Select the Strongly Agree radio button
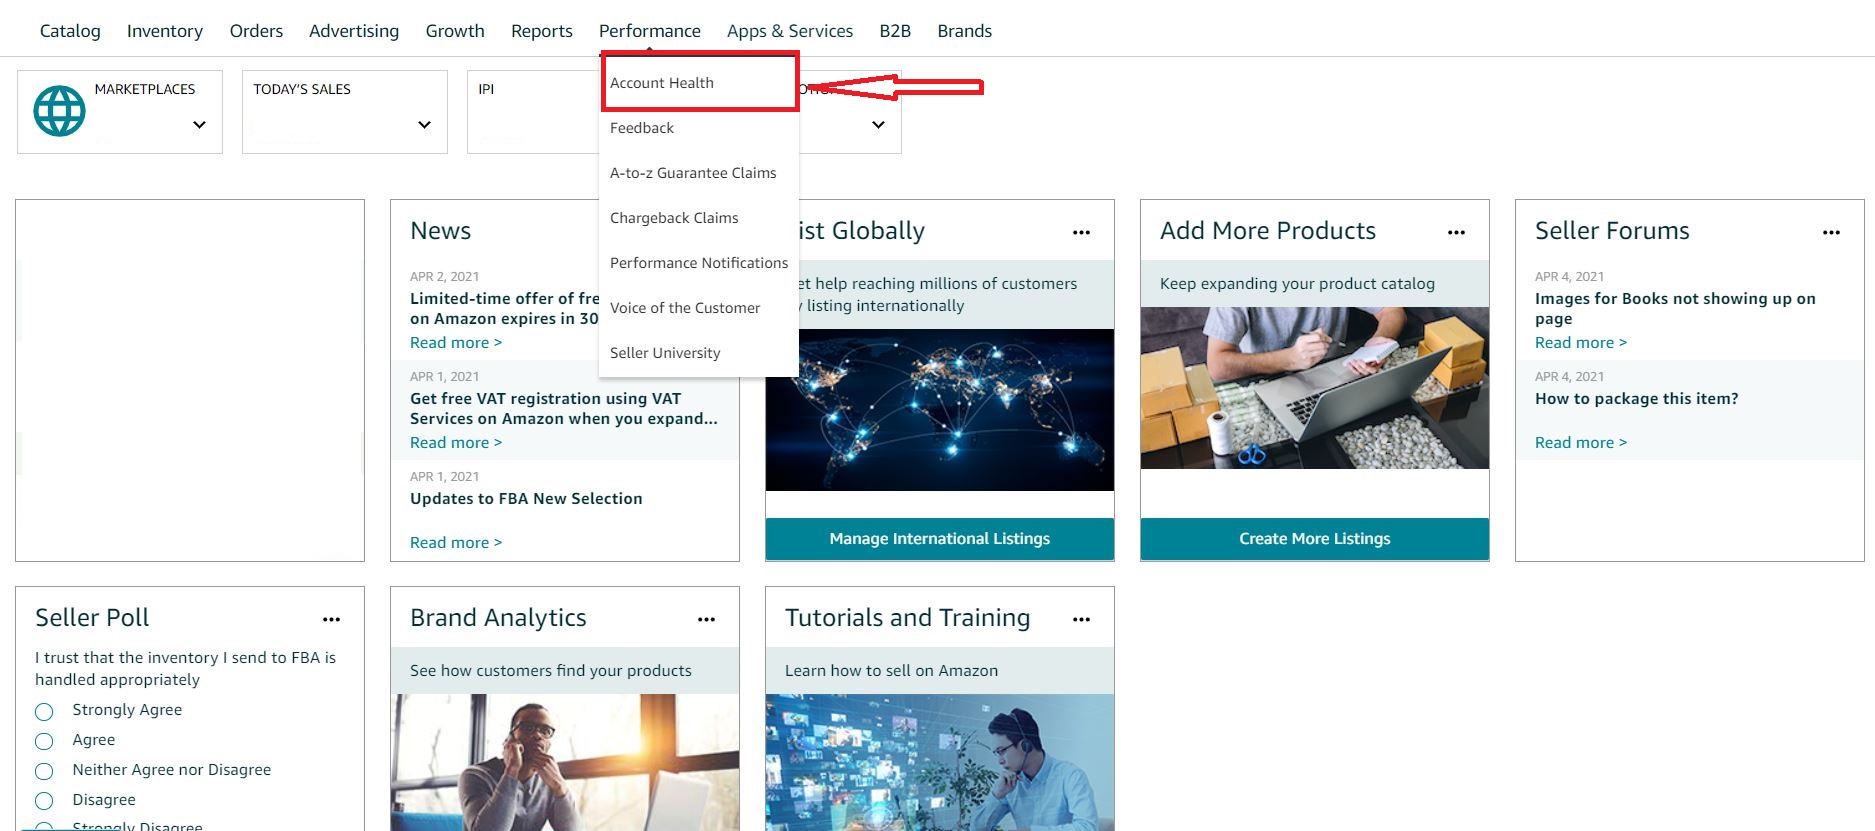1875x831 pixels. 44,712
